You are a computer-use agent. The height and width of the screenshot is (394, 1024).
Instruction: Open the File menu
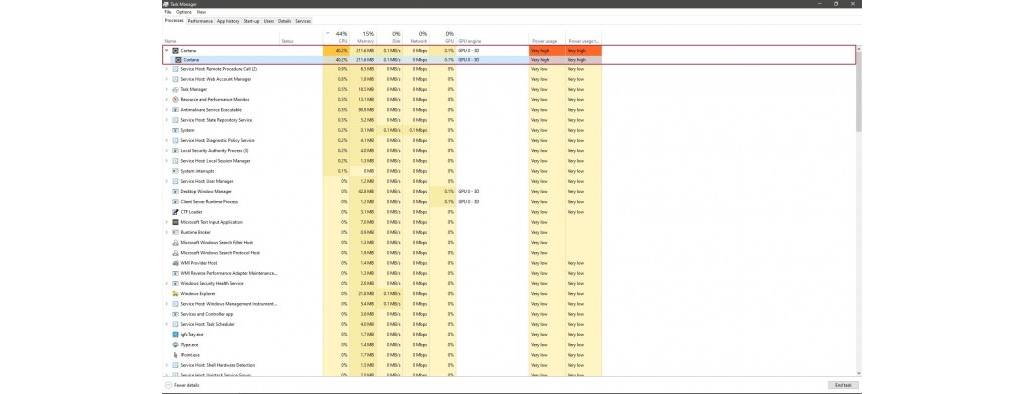[x=168, y=12]
